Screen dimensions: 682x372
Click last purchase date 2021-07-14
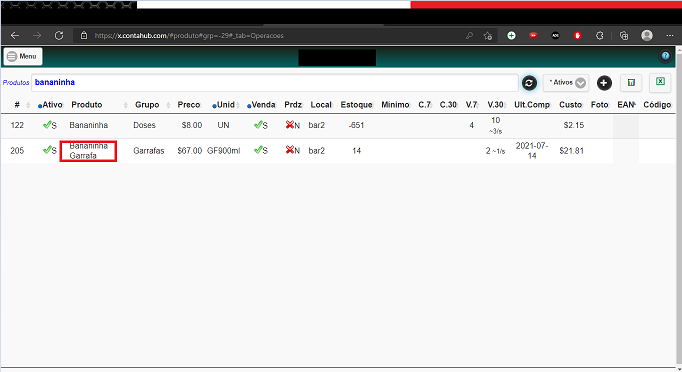pos(532,151)
